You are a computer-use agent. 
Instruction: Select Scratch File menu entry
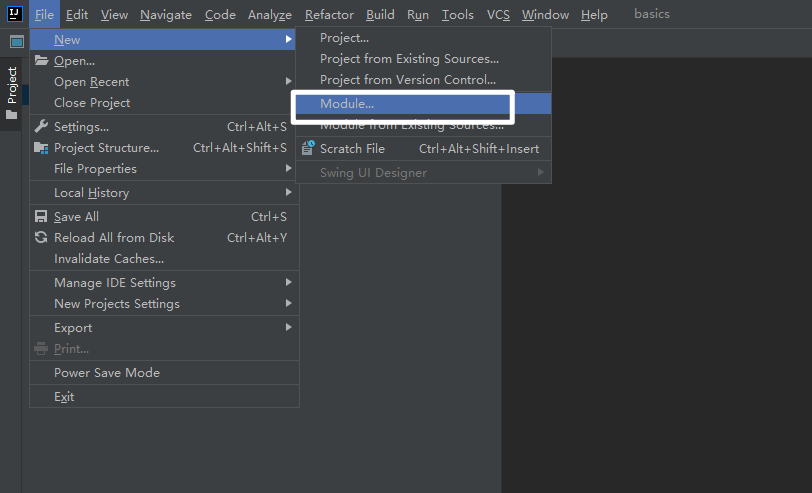click(x=423, y=149)
